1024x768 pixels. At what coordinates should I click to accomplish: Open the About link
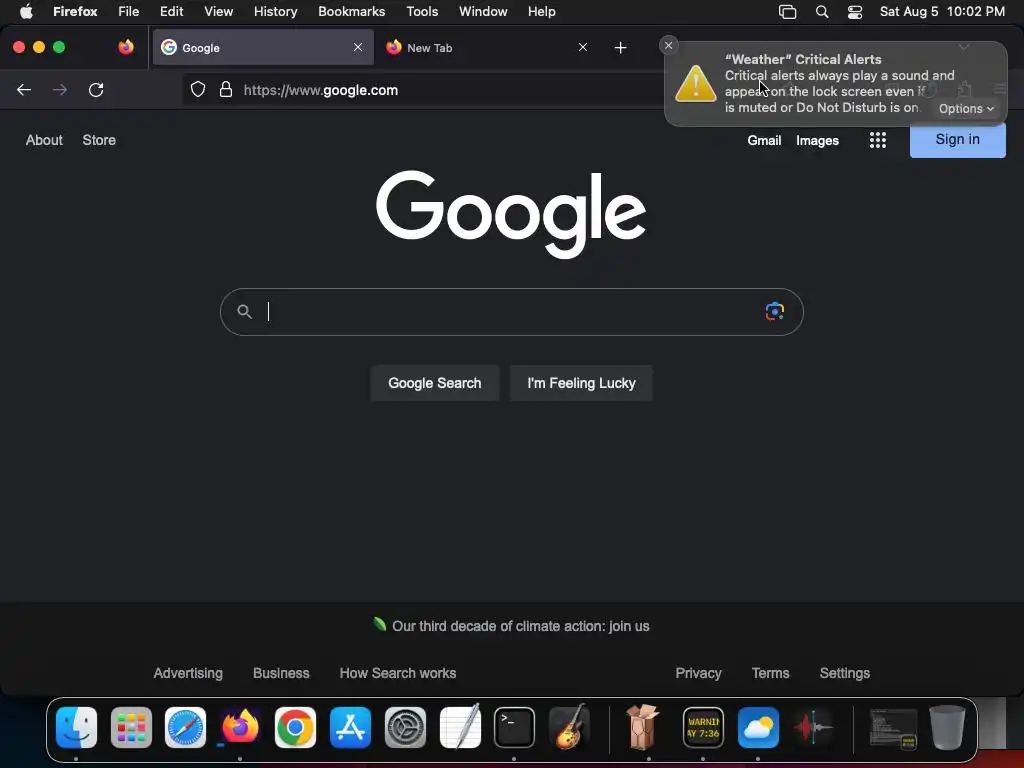point(44,140)
